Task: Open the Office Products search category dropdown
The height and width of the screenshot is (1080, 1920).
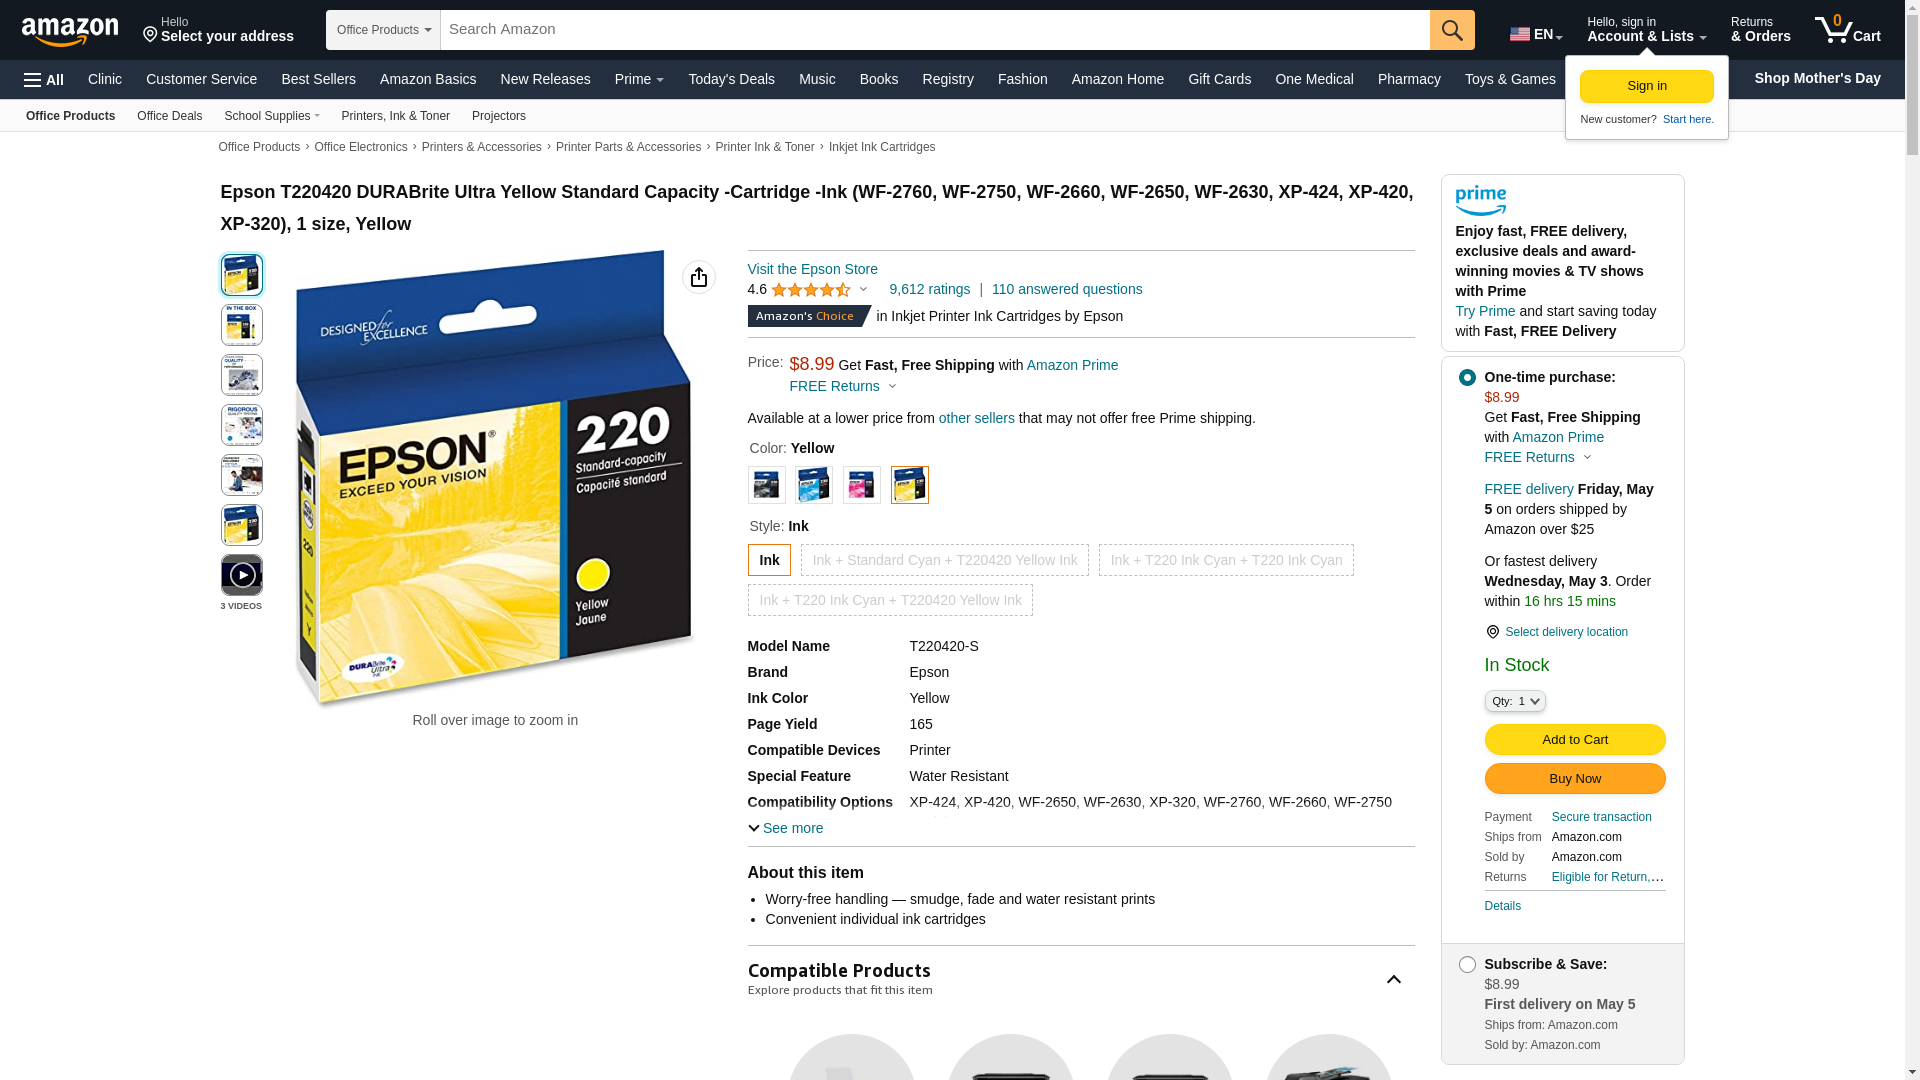Action: point(383,30)
